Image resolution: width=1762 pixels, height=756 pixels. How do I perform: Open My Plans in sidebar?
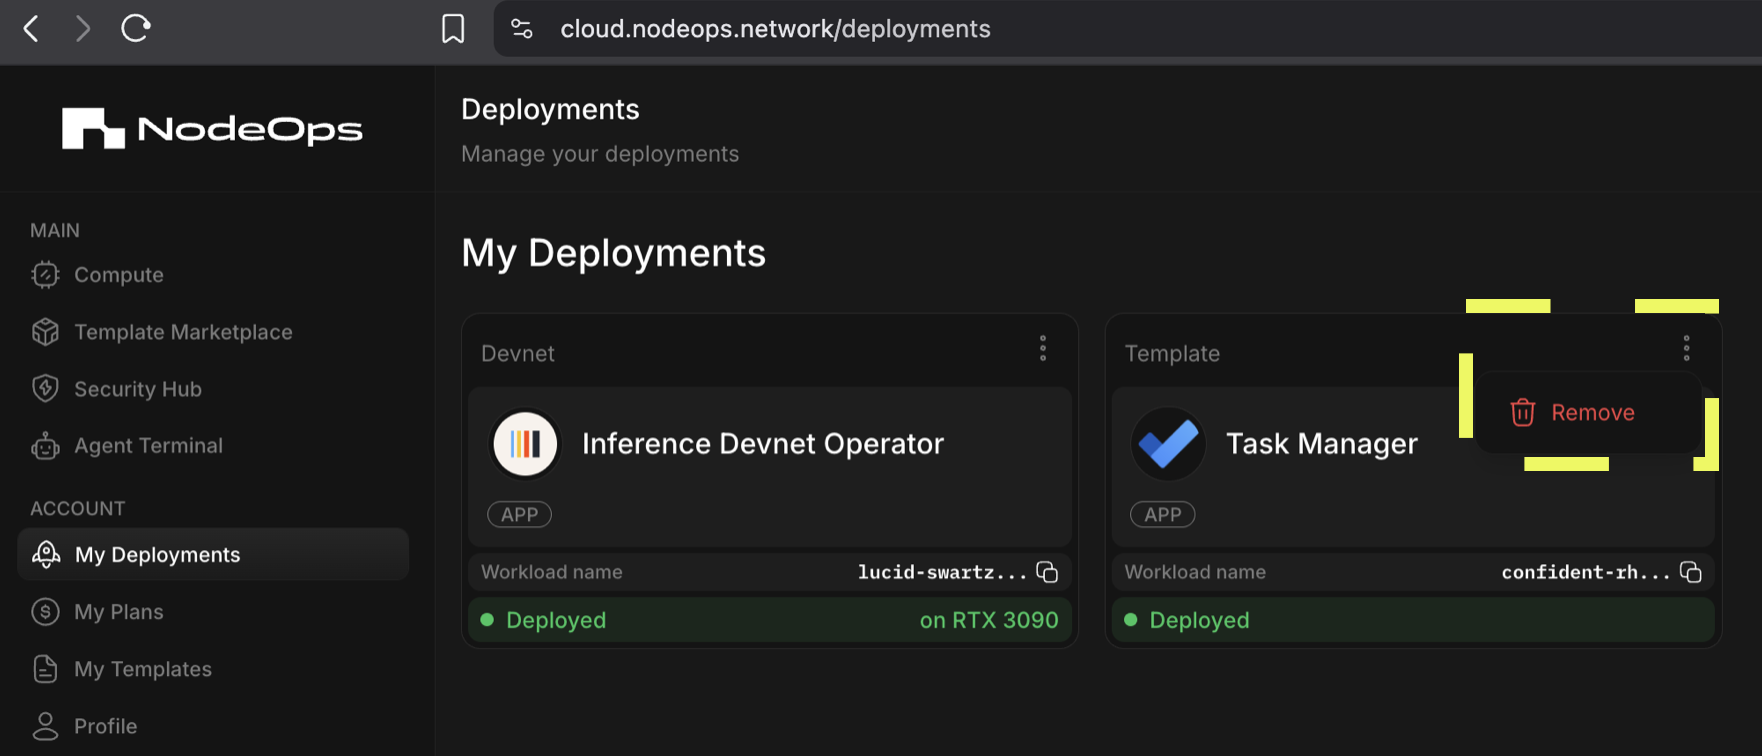click(118, 612)
